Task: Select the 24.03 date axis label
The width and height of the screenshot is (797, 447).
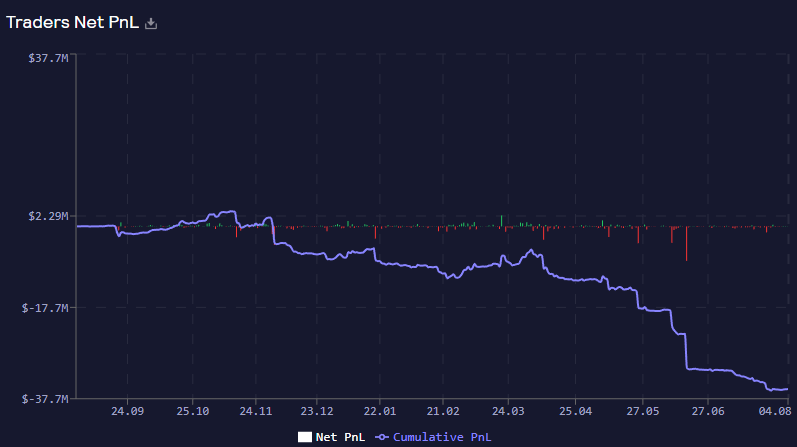Action: [508, 411]
